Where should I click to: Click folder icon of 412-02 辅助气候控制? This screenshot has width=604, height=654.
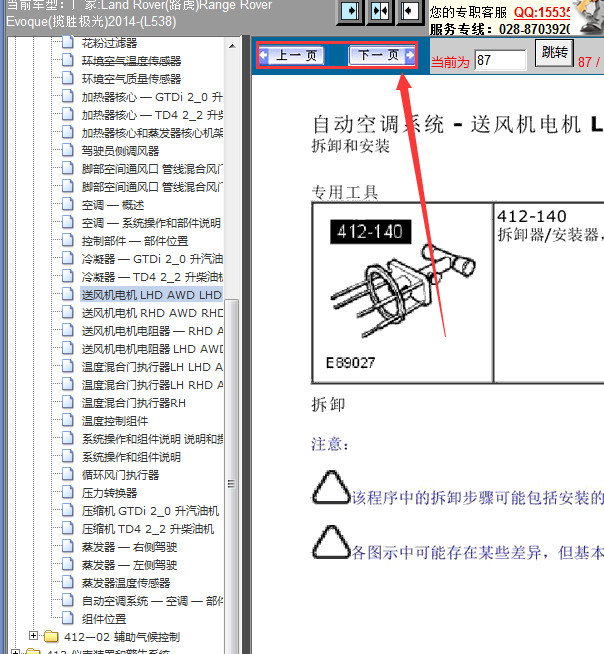click(51, 636)
